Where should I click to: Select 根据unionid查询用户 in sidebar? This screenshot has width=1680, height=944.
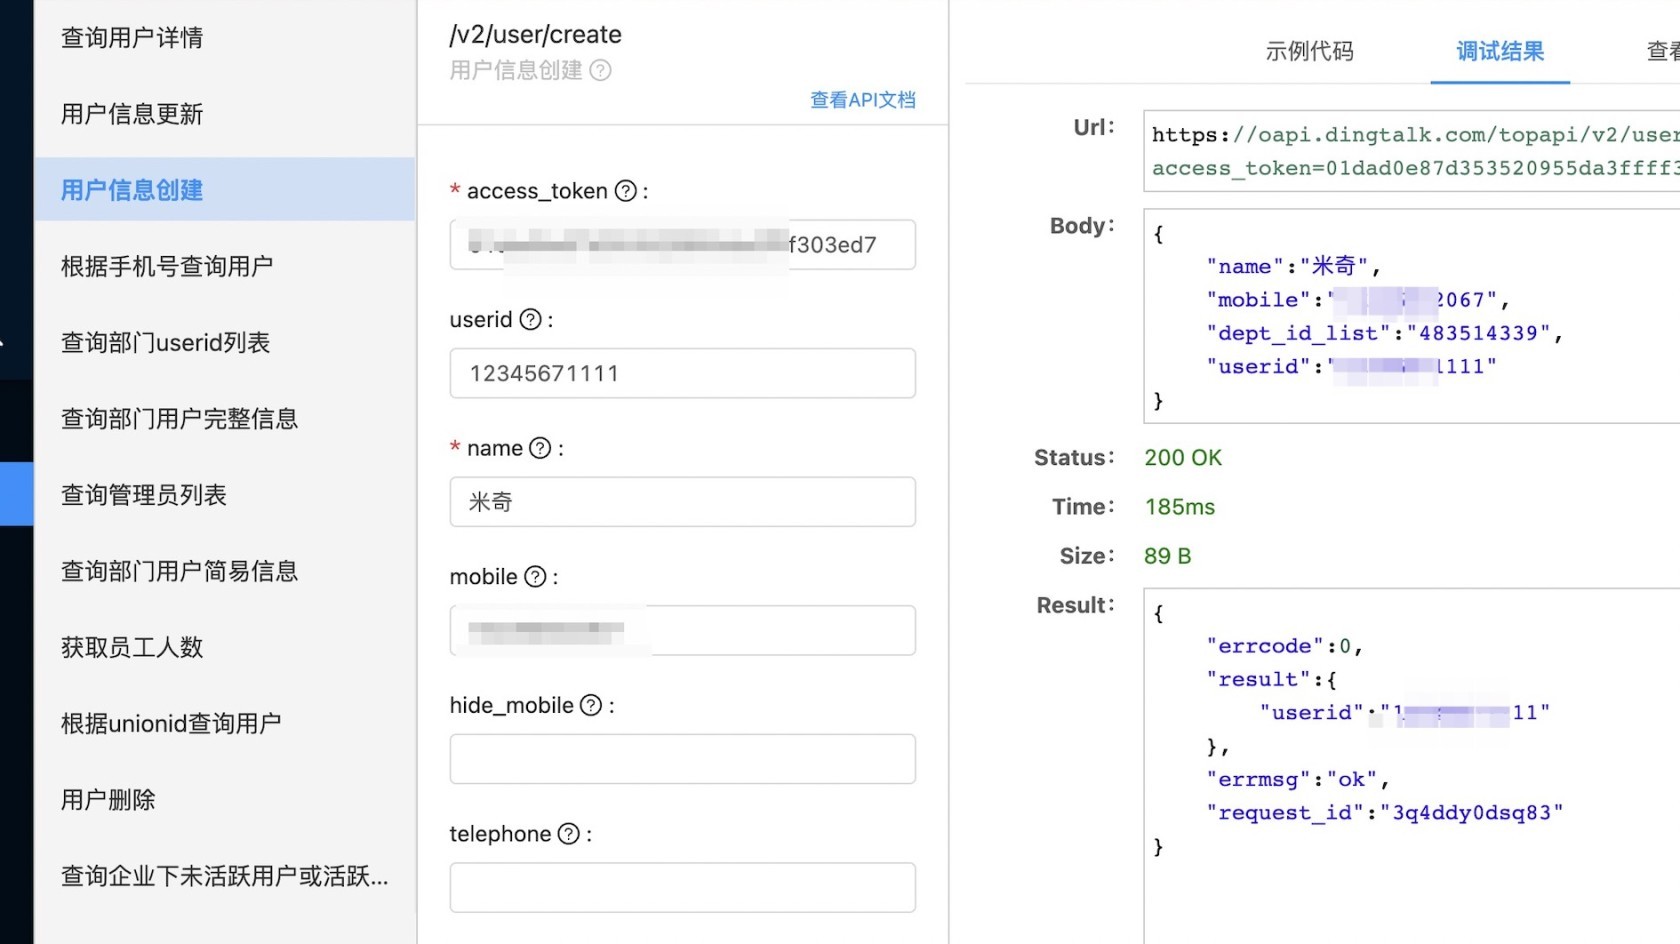click(171, 723)
